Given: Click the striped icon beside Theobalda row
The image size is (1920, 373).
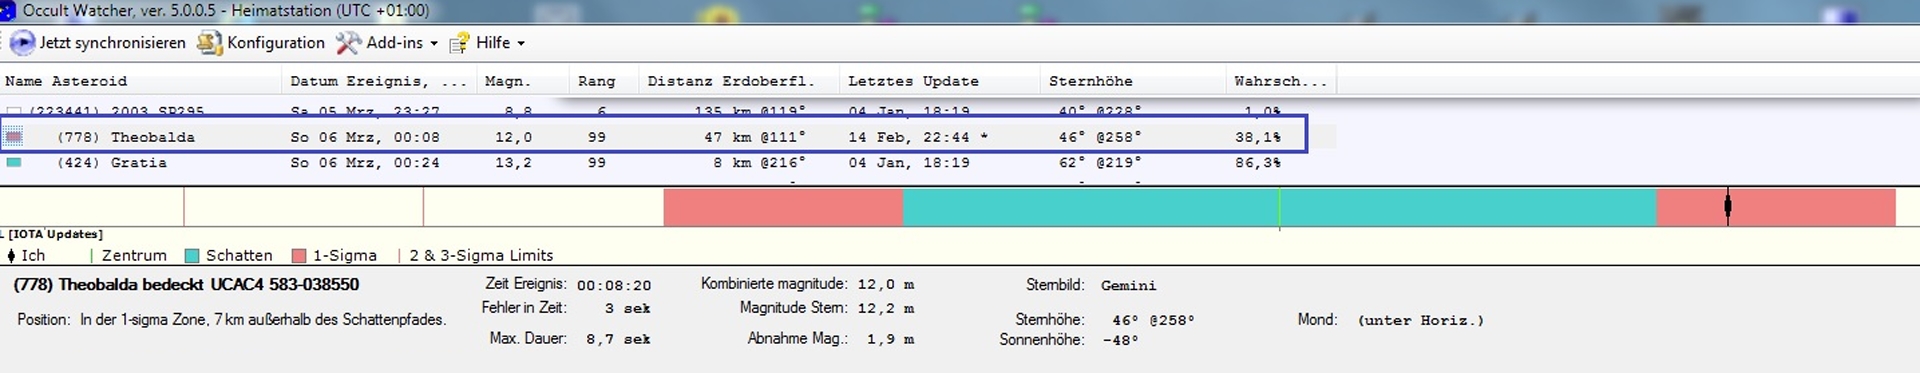Looking at the screenshot, I should tap(13, 137).
